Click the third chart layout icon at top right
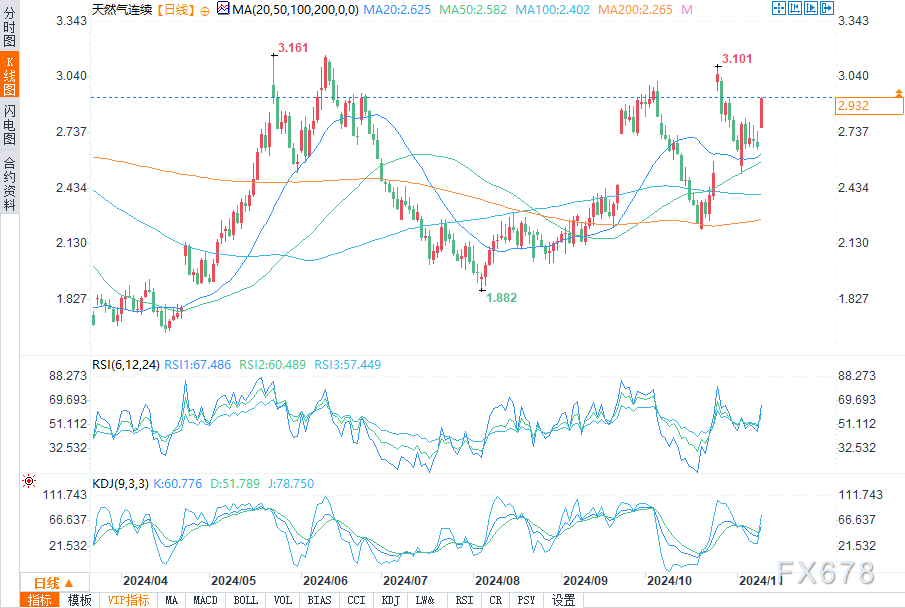This screenshot has width=905, height=608. coord(812,8)
